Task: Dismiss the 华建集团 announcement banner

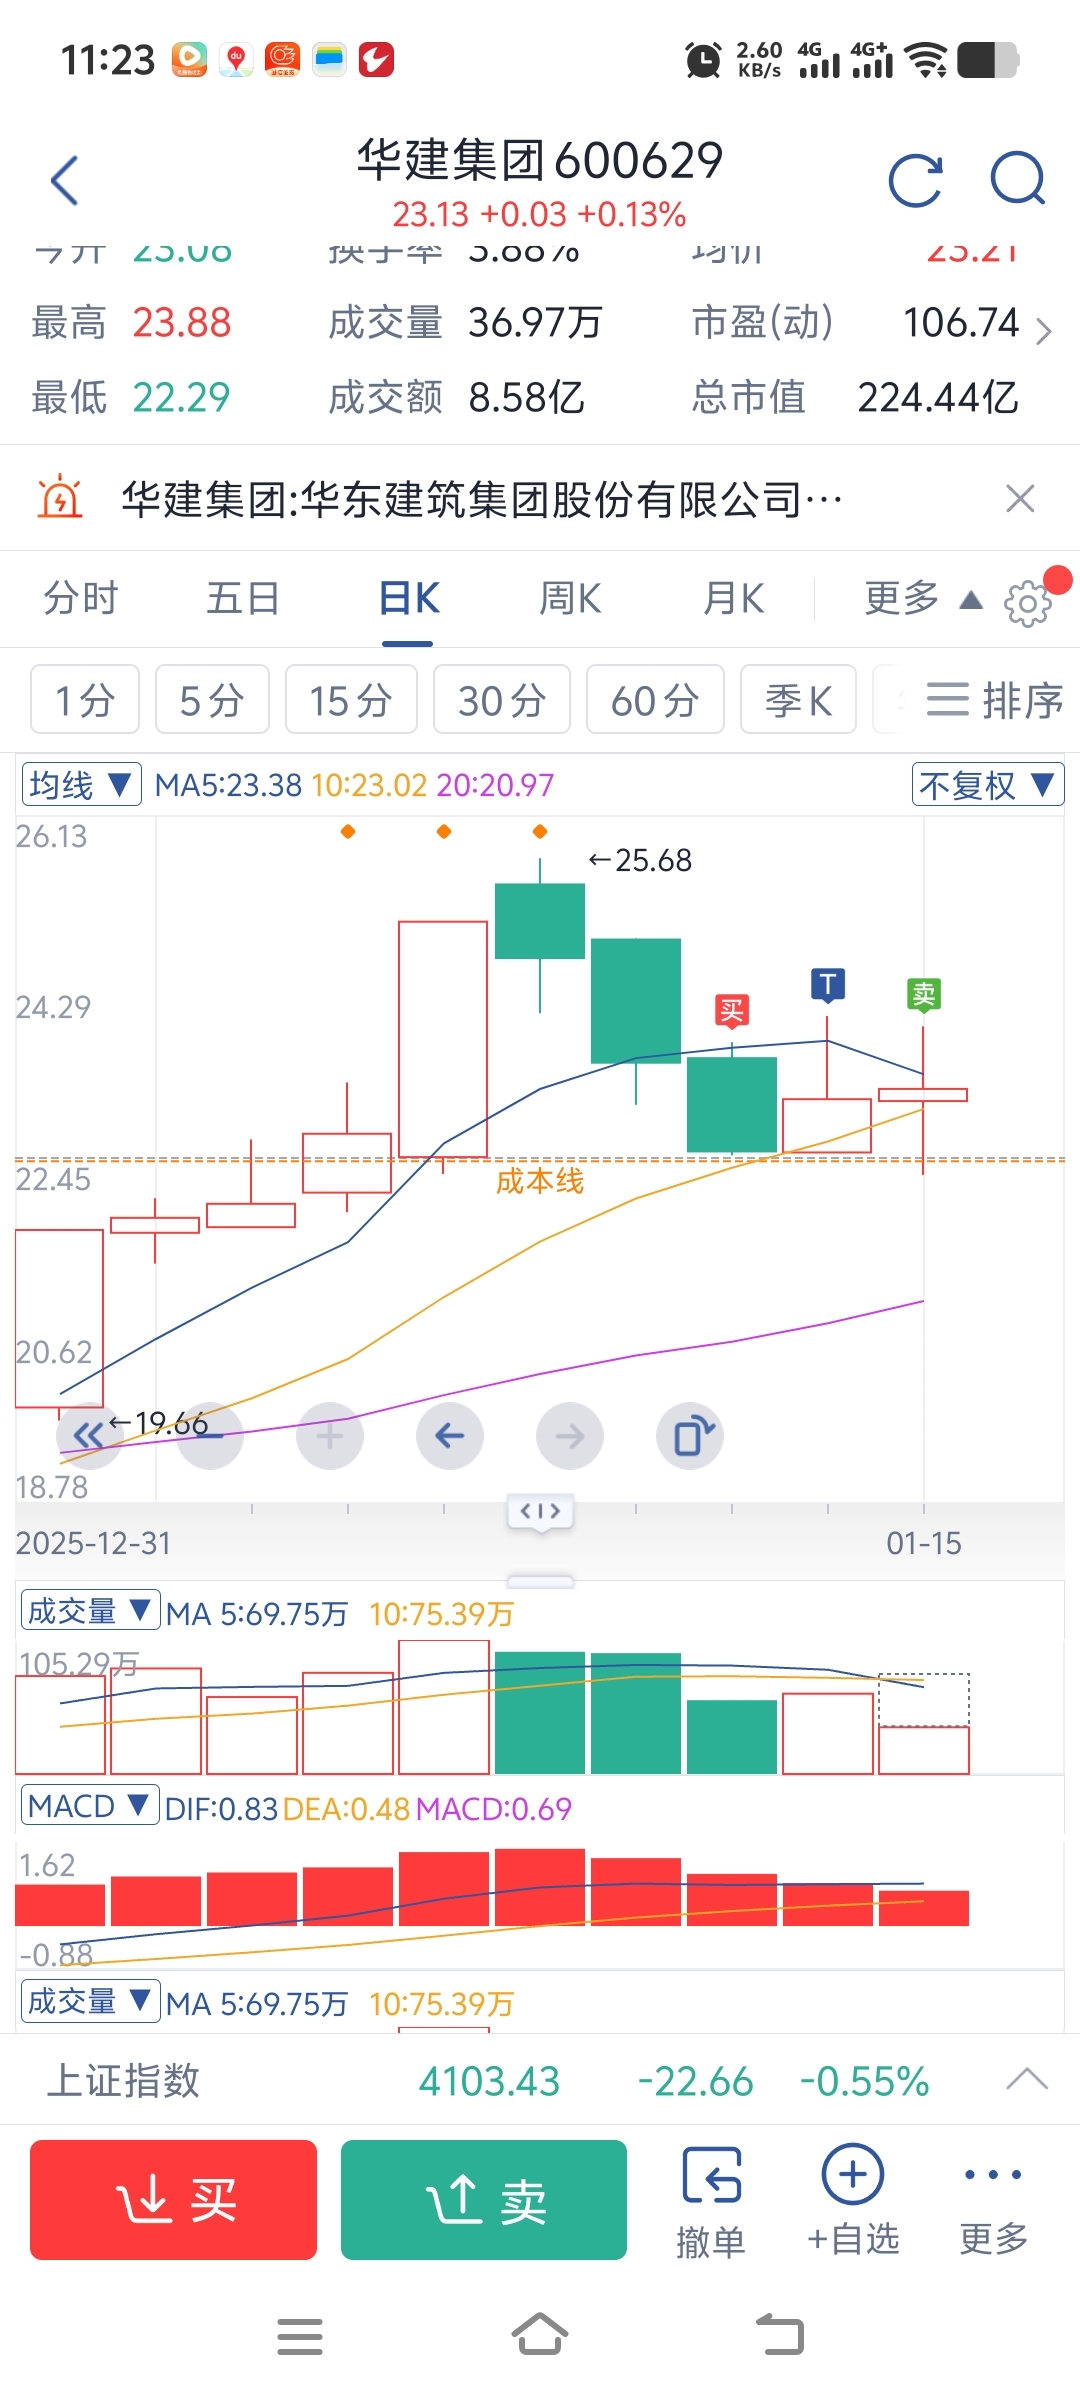Action: tap(1019, 498)
